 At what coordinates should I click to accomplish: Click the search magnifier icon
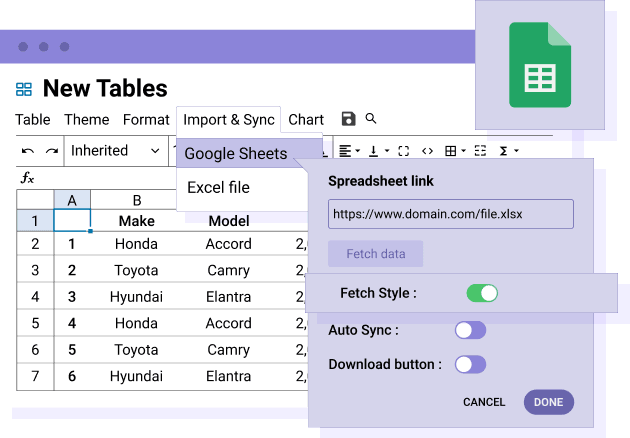(x=371, y=119)
